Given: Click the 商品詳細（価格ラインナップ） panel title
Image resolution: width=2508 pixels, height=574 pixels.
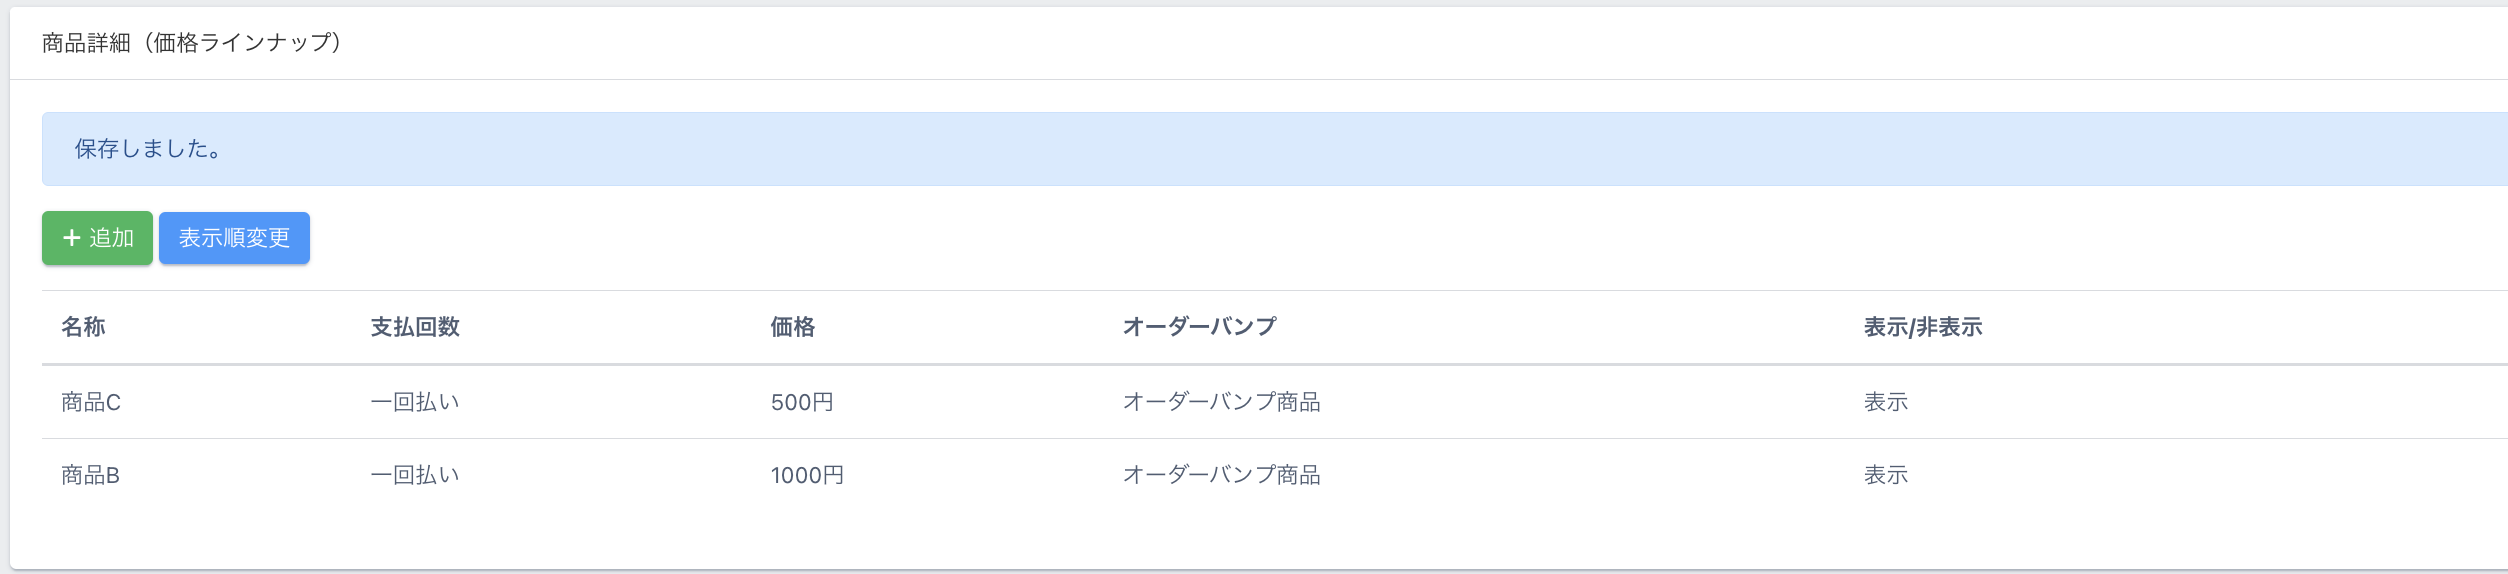Looking at the screenshot, I should pos(191,43).
